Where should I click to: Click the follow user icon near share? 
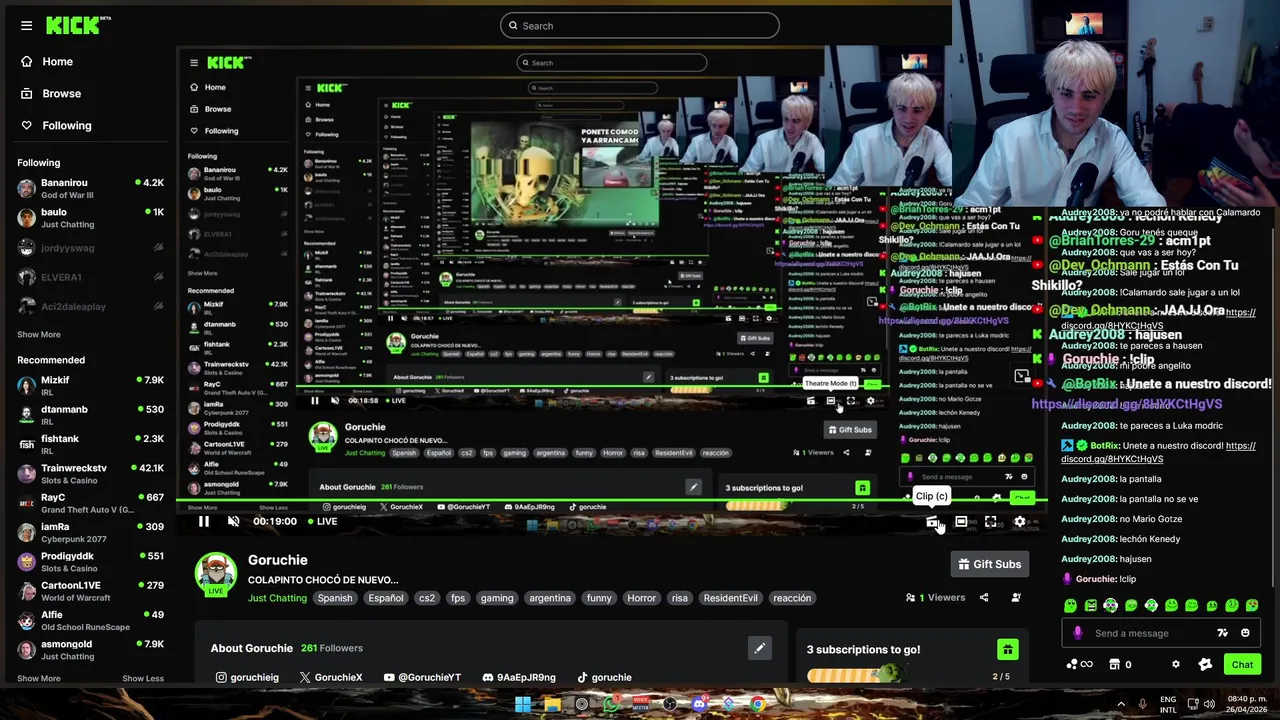click(1016, 598)
